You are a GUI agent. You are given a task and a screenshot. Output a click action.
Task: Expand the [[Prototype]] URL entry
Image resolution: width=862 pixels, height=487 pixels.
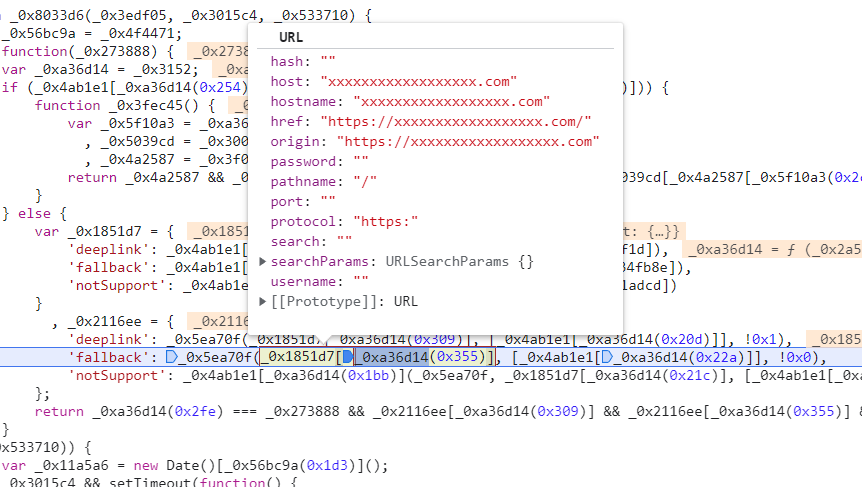[263, 301]
